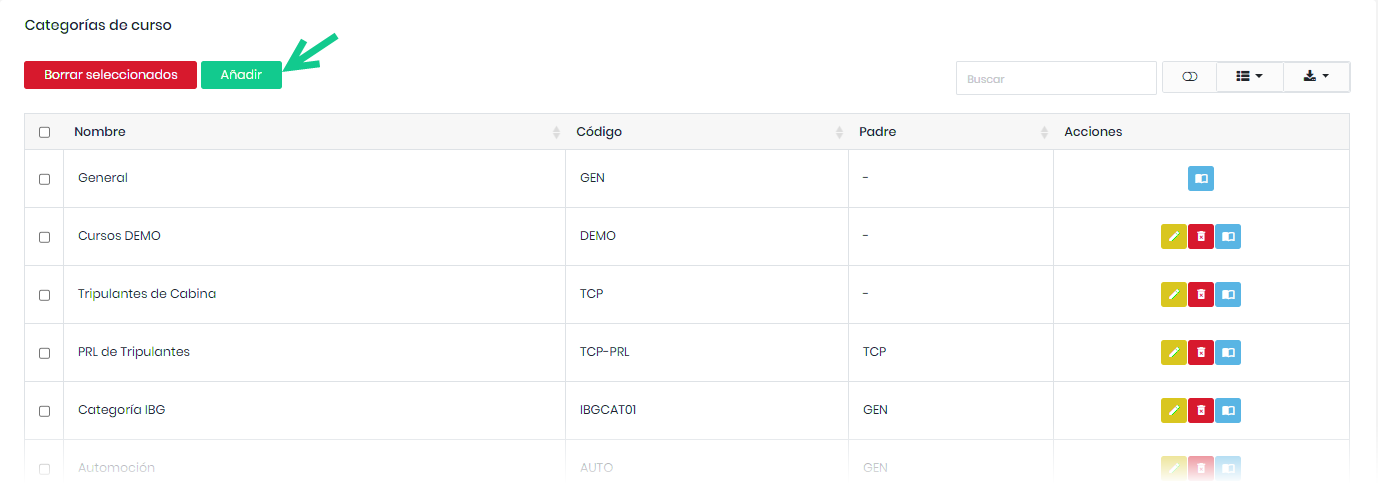The height and width of the screenshot is (484, 1378).
Task: Expand the export download dropdown
Action: pos(1316,77)
